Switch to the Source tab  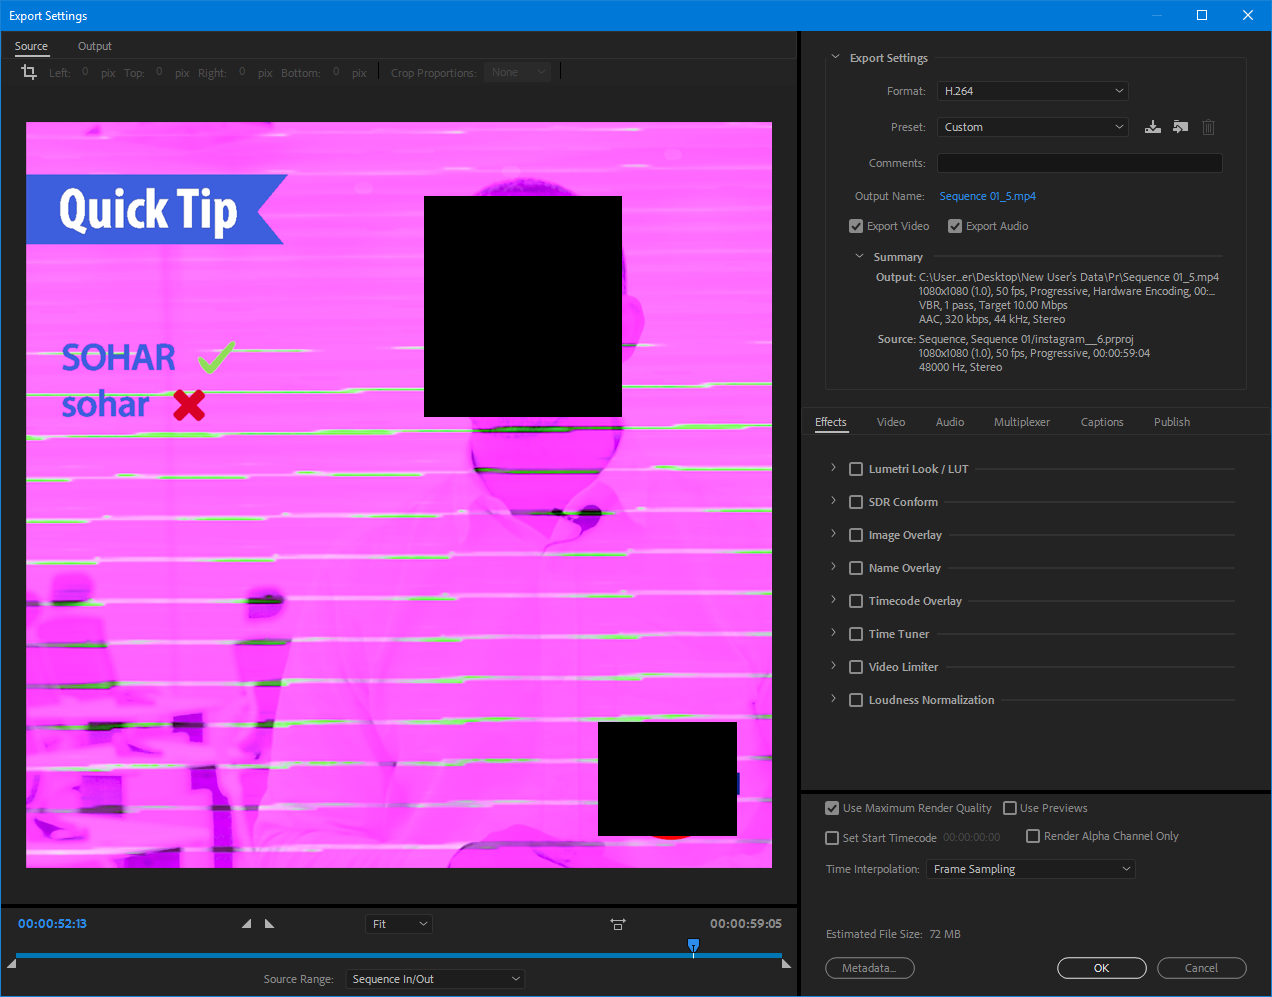click(x=31, y=46)
